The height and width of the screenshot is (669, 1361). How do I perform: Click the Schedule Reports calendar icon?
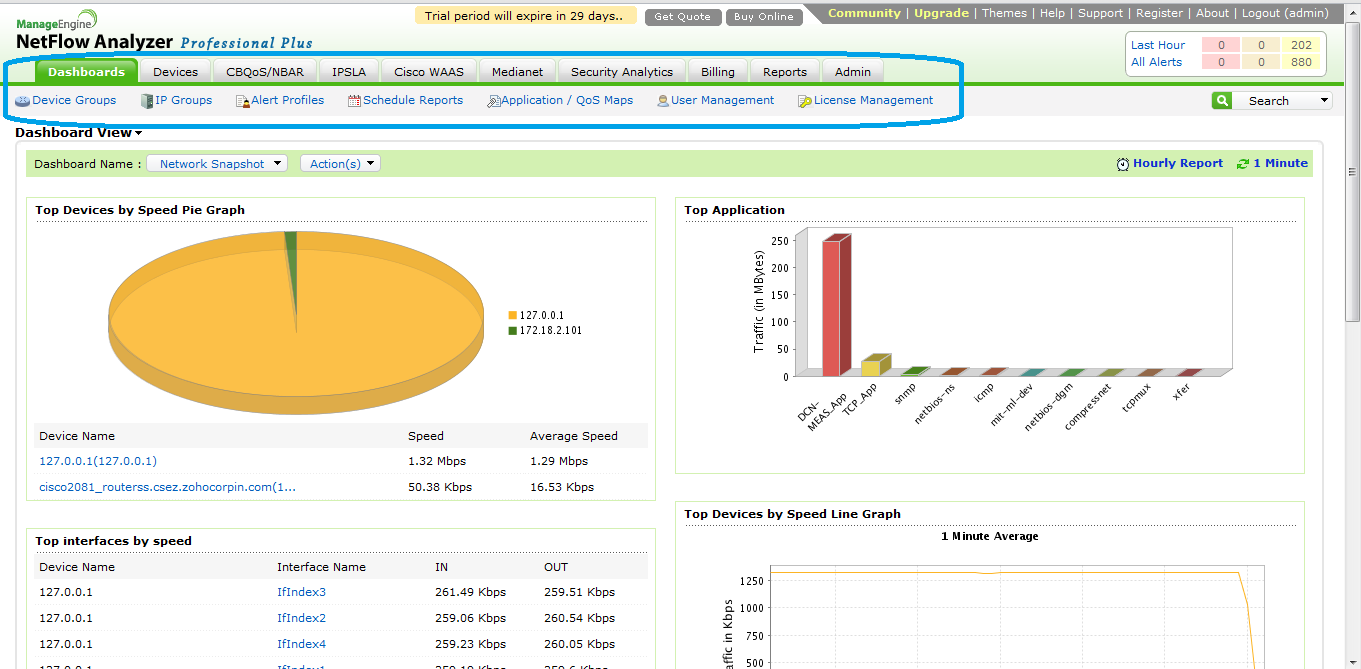pyautogui.click(x=354, y=101)
